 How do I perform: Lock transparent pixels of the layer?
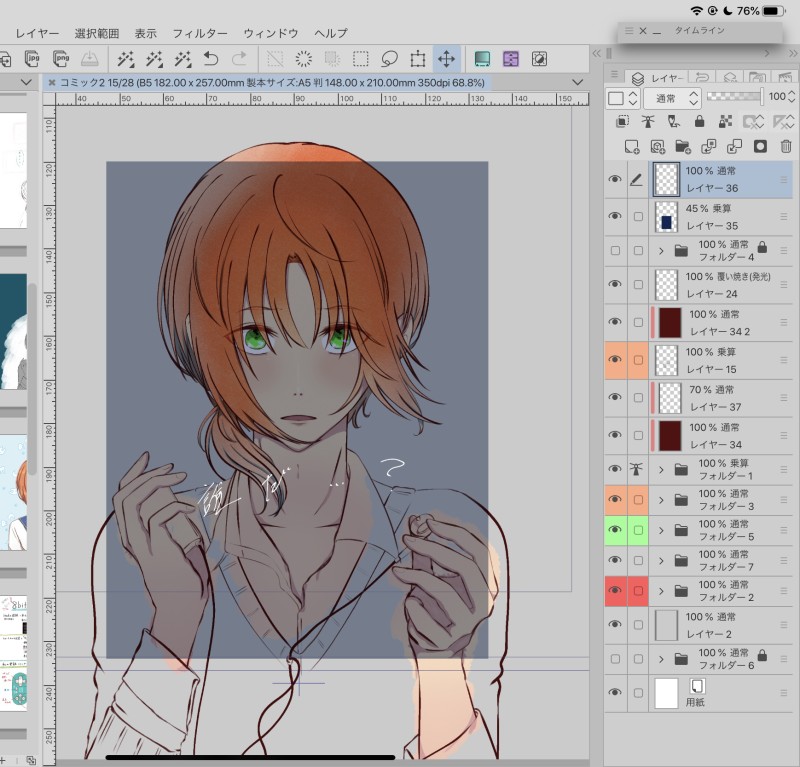click(725, 121)
